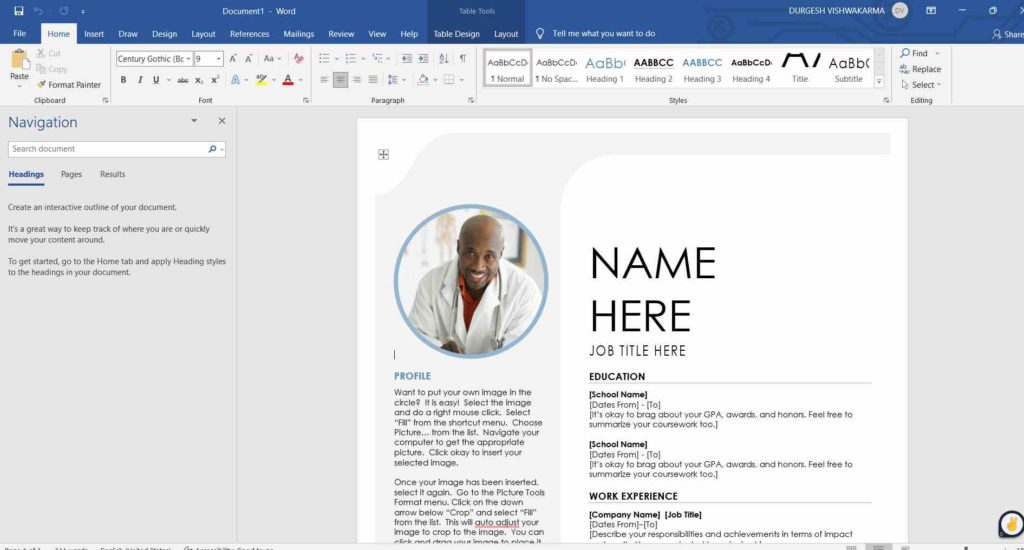Switch to the Design tab
Viewport: 1024px width, 550px height.
pos(165,34)
